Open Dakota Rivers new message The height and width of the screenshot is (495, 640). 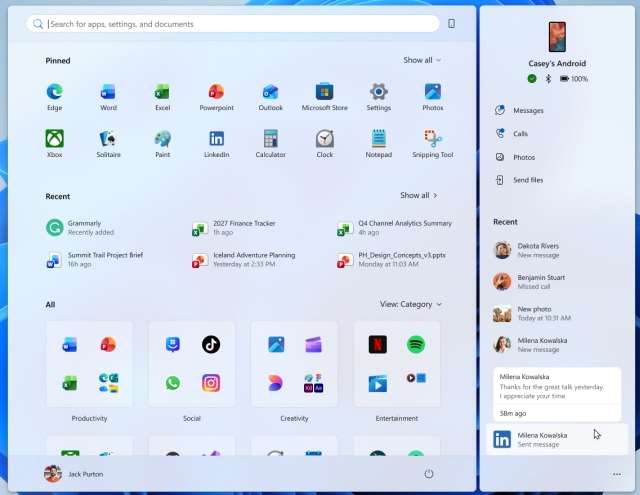pyautogui.click(x=527, y=250)
